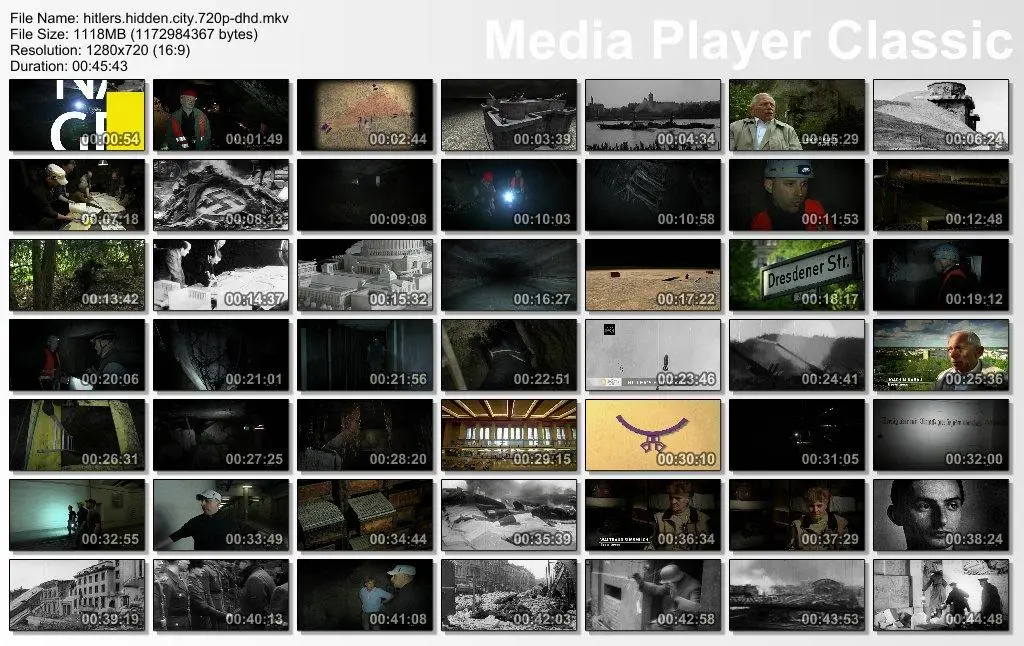Select the Duration 00:45:43 text
The width and height of the screenshot is (1024, 646).
[69, 66]
